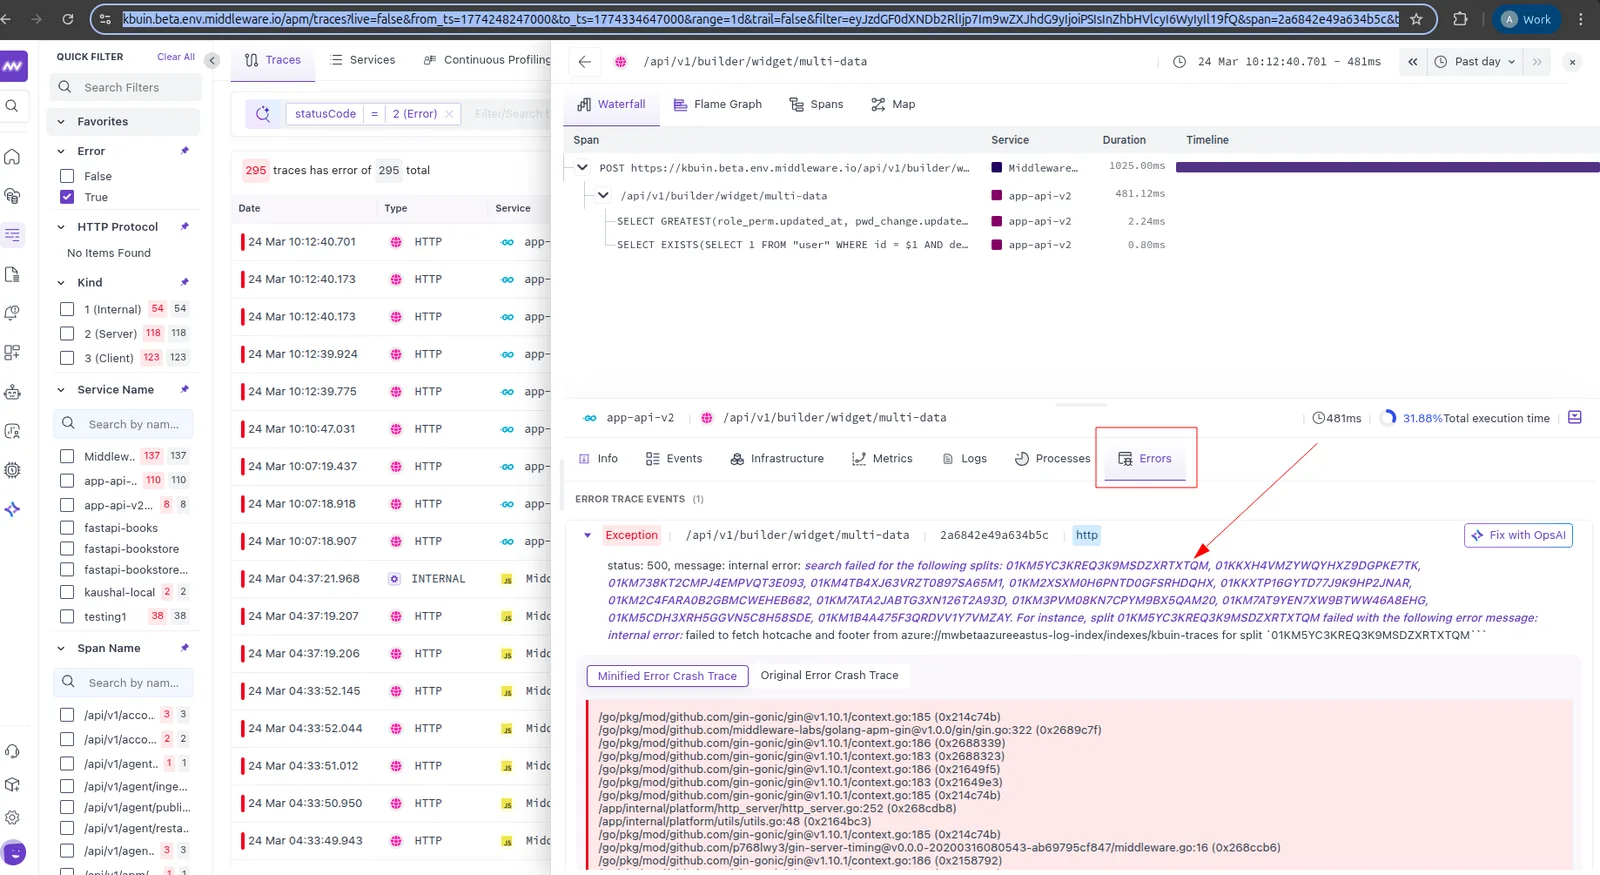Open the AI sparkle icon in the left sidebar
The image size is (1600, 875).
click(12, 509)
